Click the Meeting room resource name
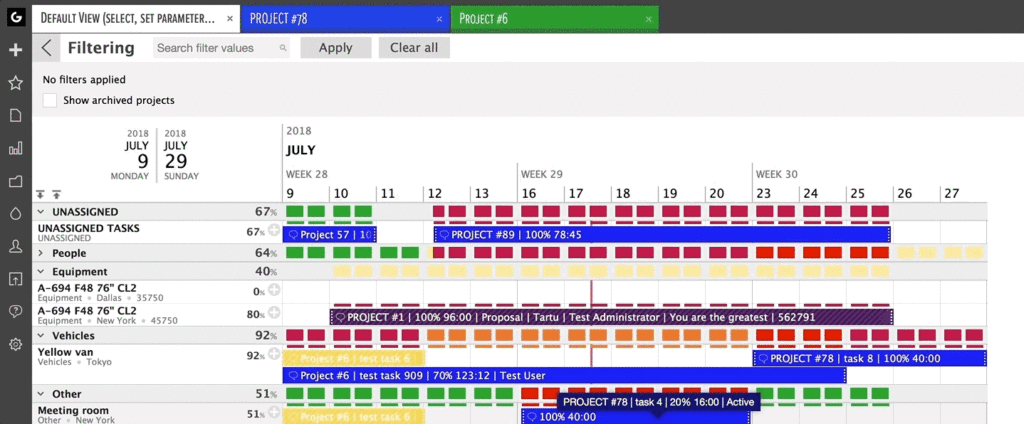 tap(72, 410)
